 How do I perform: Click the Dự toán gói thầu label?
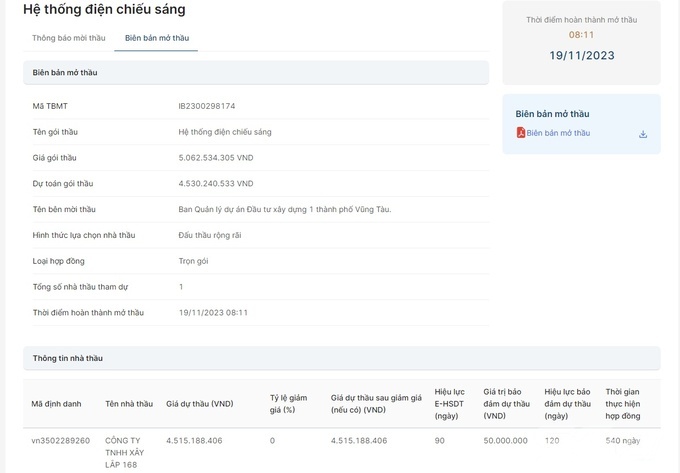(x=62, y=183)
